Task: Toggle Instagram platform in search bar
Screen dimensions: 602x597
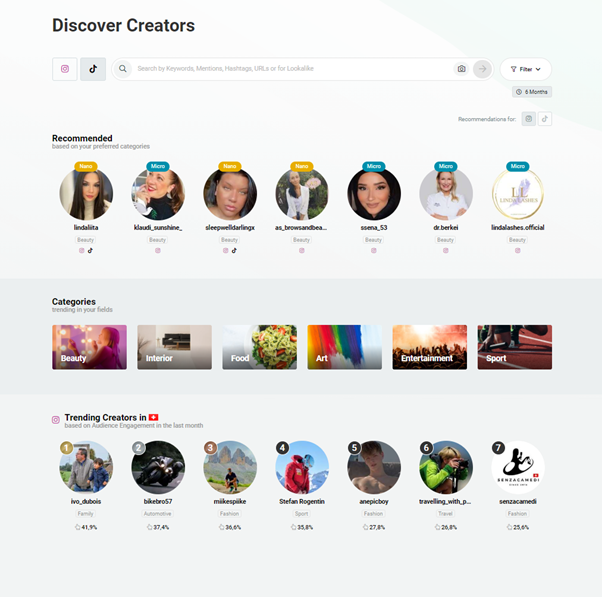Action: pyautogui.click(x=65, y=69)
